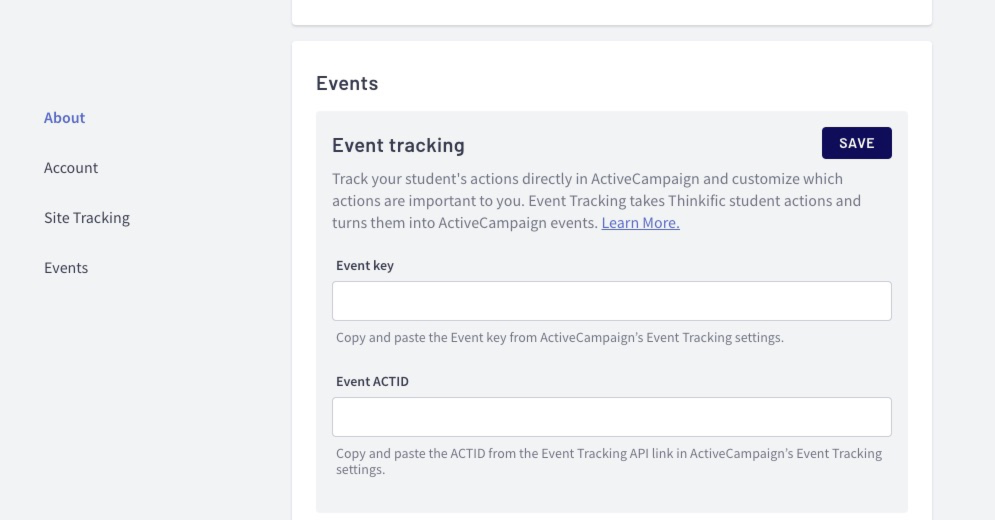Click the Event Tracking API link helper sentence
Viewport: 995px width, 520px height.
point(609,462)
